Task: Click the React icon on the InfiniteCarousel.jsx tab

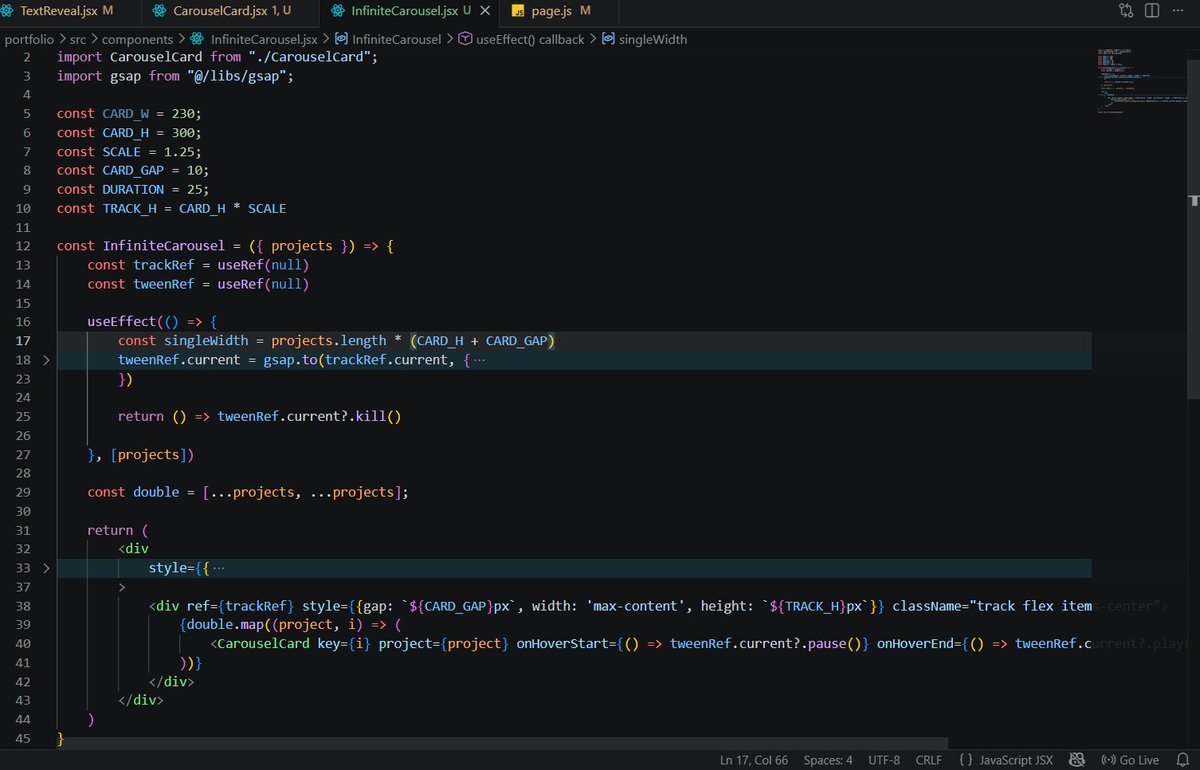Action: 337,10
